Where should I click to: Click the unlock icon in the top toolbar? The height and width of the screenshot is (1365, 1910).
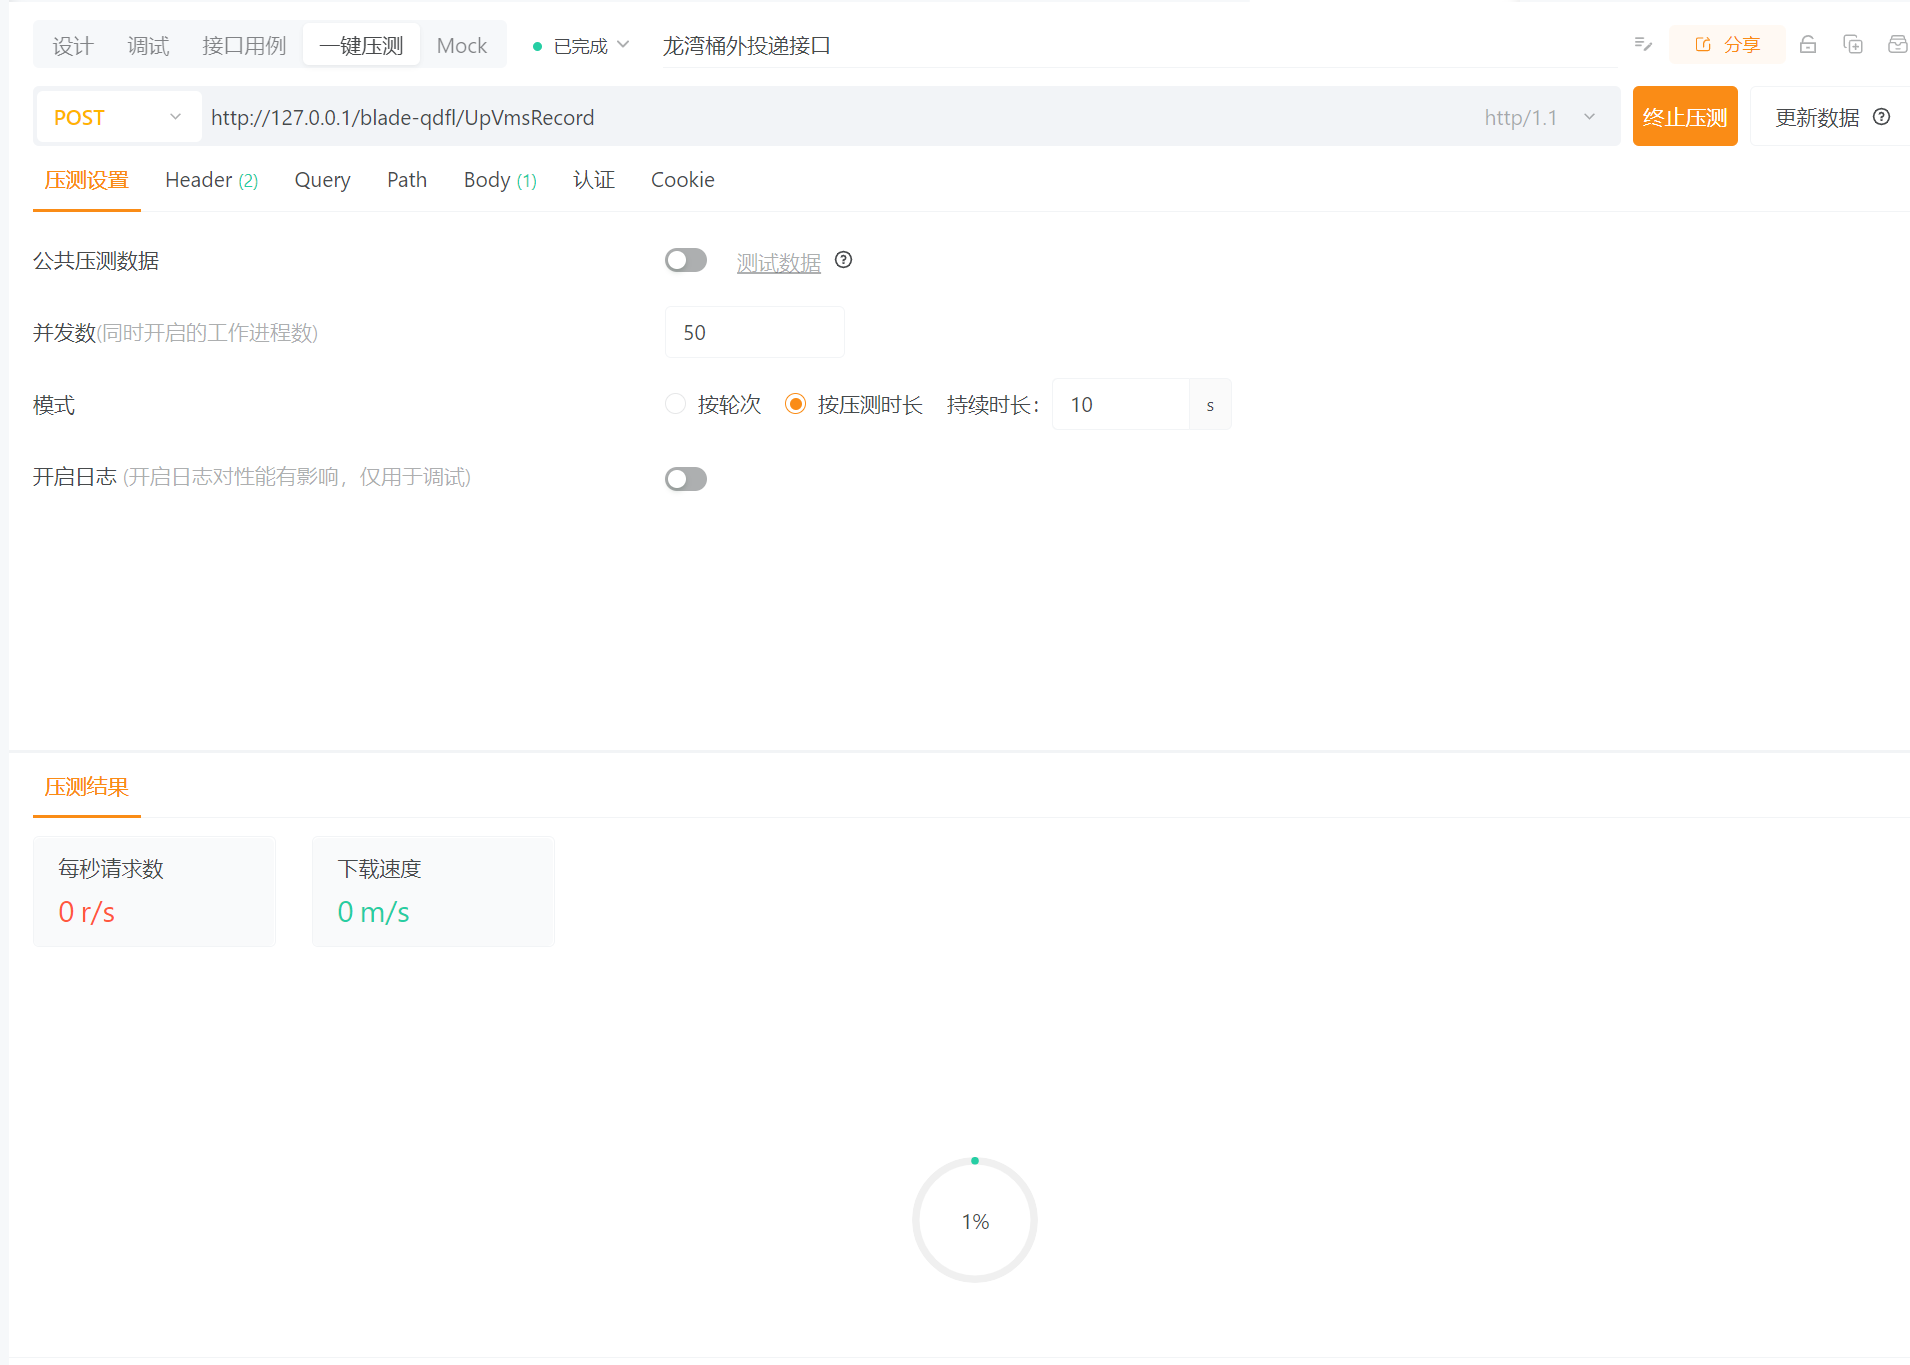coord(1808,44)
